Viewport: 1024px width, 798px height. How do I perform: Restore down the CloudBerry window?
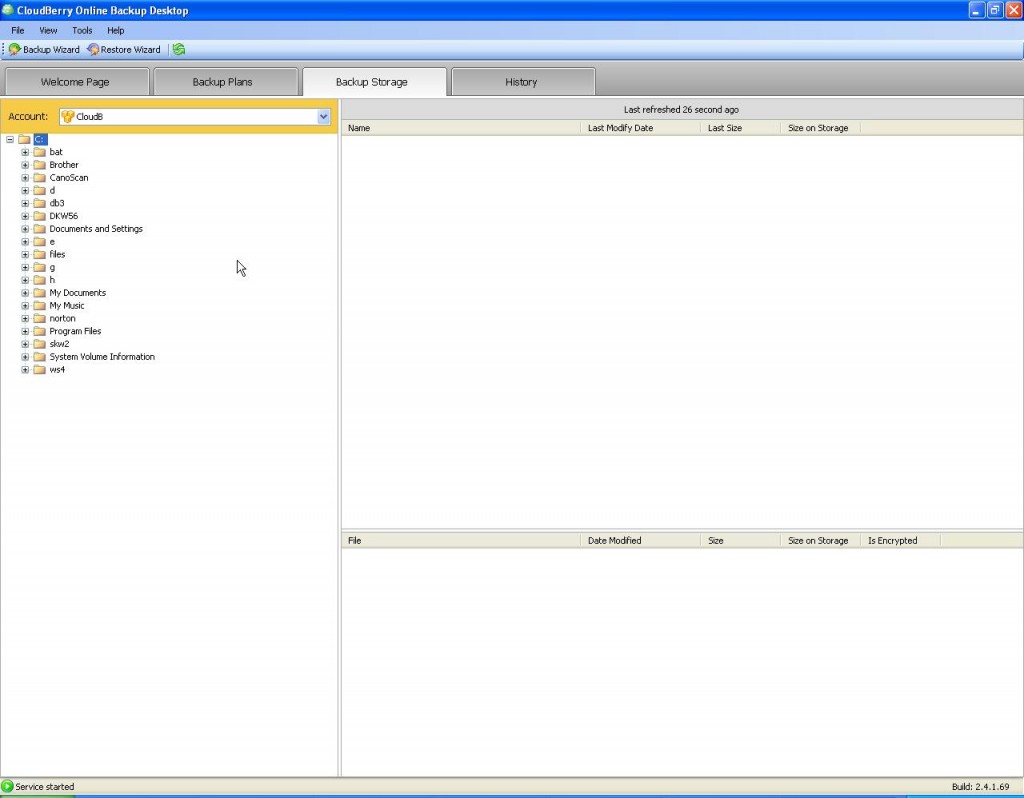[995, 10]
